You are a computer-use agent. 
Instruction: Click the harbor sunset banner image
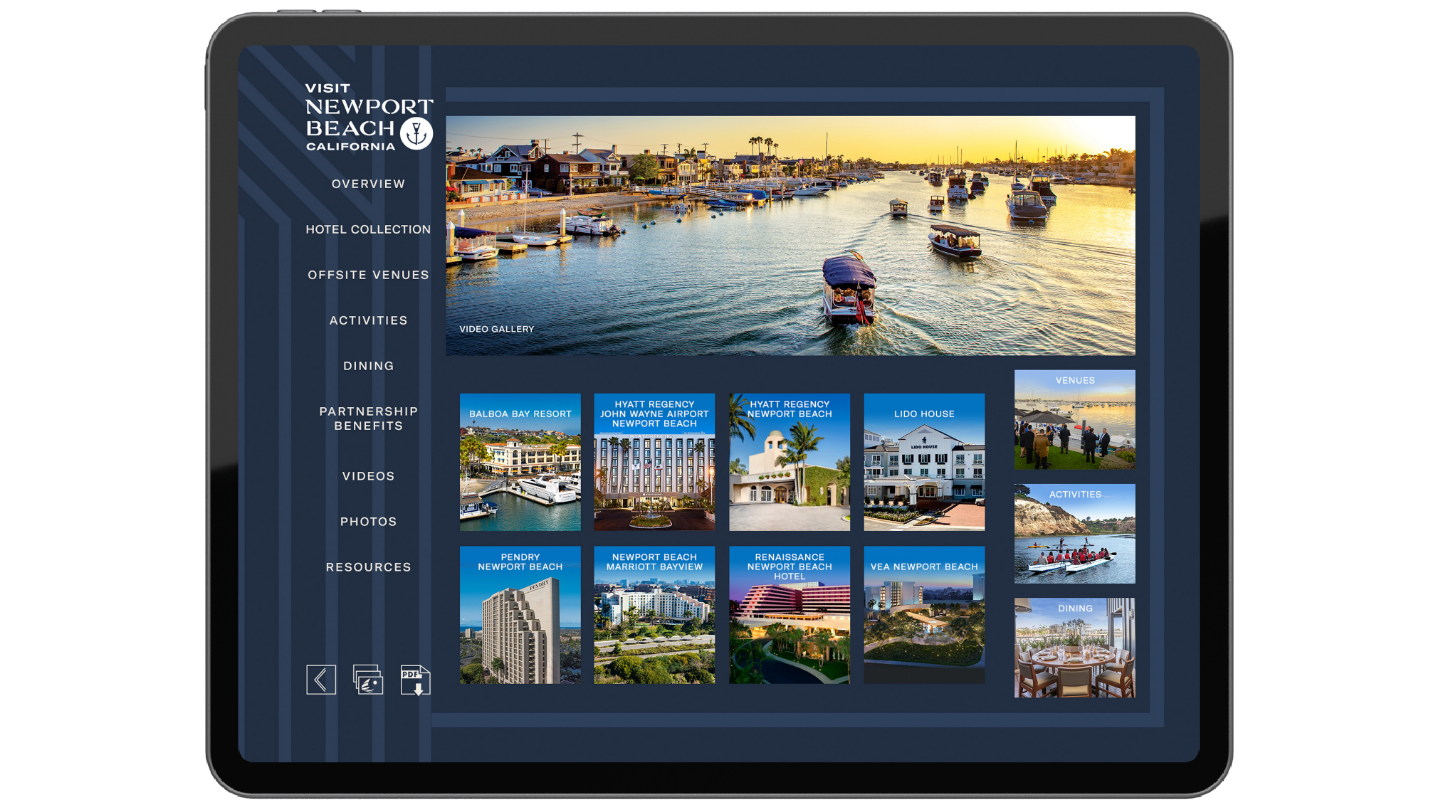(x=790, y=235)
